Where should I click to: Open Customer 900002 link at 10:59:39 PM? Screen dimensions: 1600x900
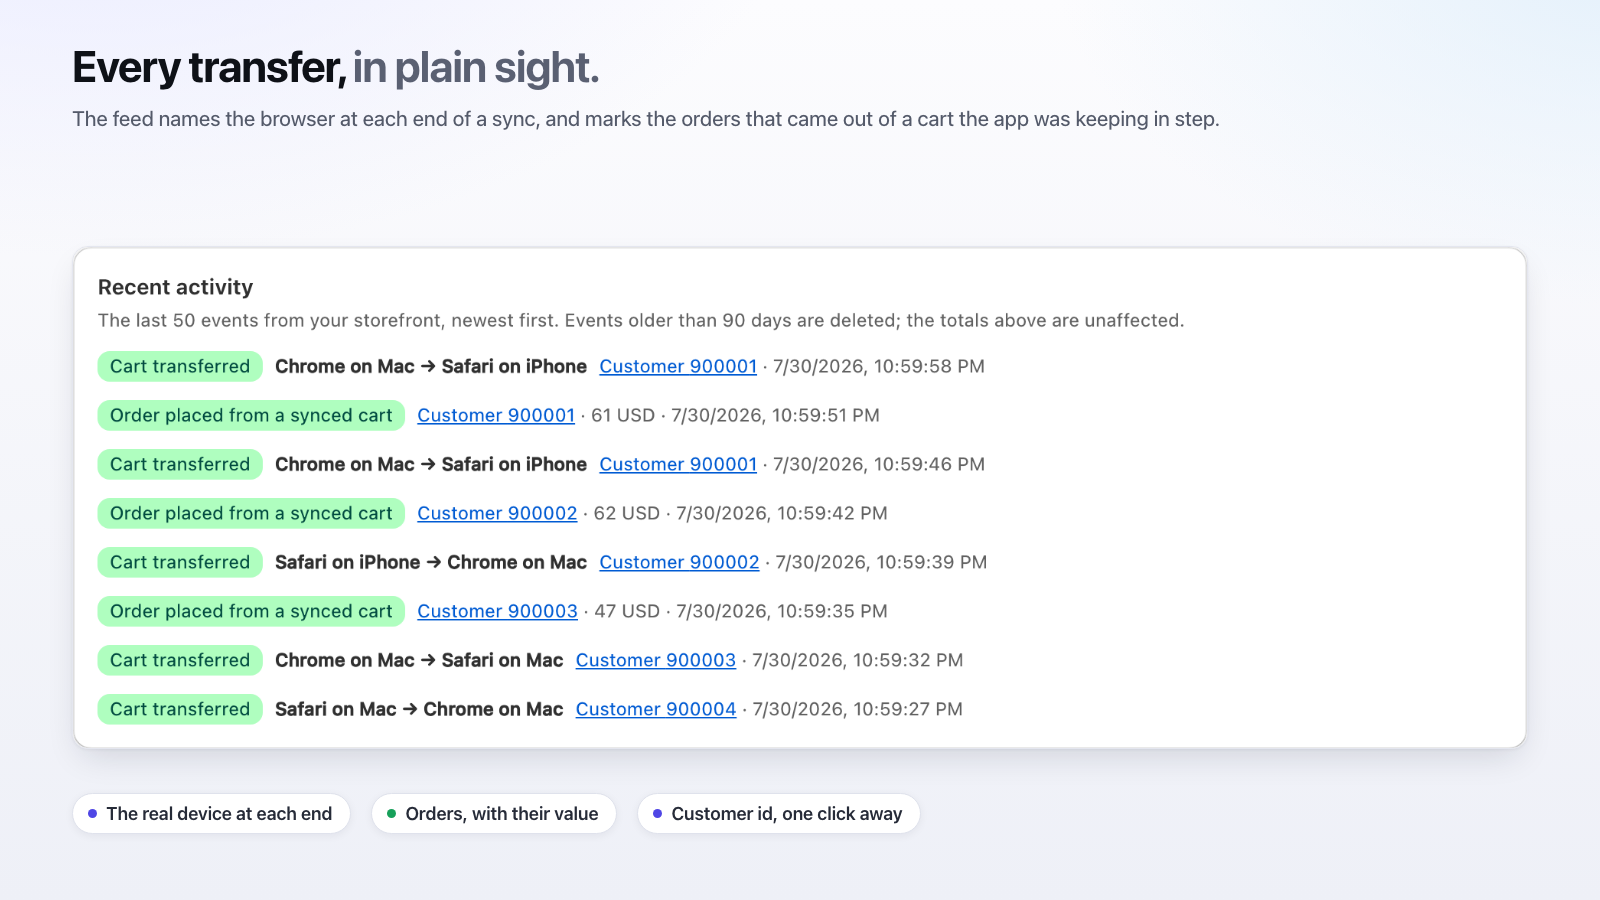click(679, 562)
